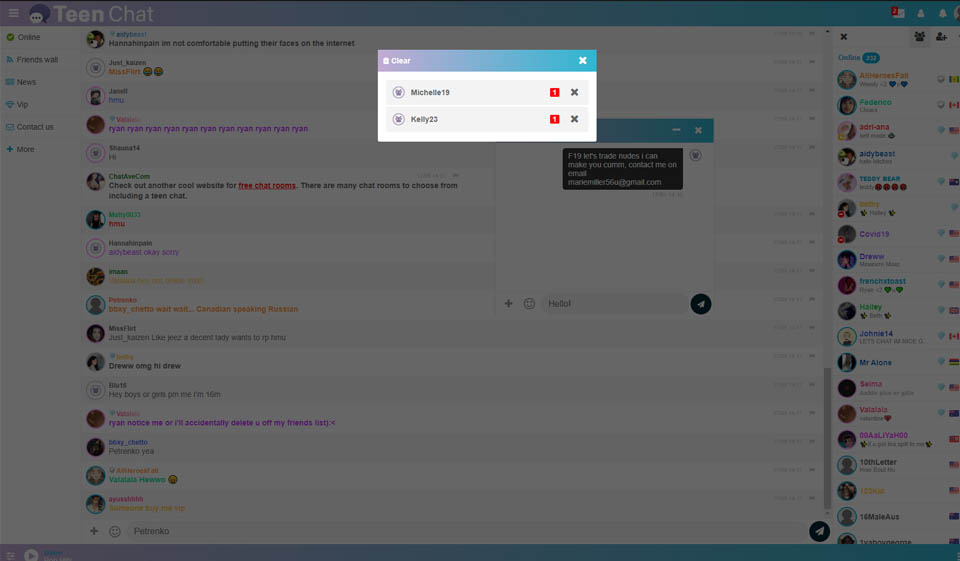This screenshot has height=561, width=960.
Task: Switch to the add friends tab
Action: pos(942,37)
